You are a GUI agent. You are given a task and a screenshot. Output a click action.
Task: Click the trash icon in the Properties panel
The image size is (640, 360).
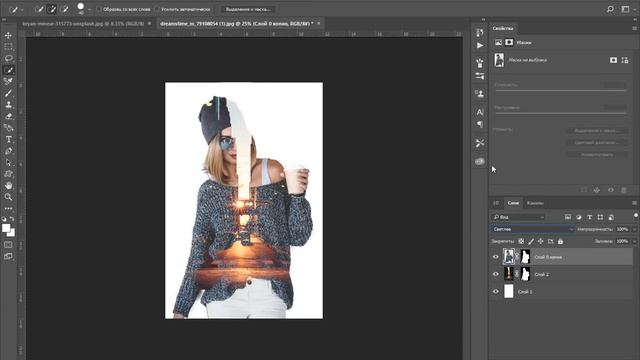pyautogui.click(x=624, y=190)
